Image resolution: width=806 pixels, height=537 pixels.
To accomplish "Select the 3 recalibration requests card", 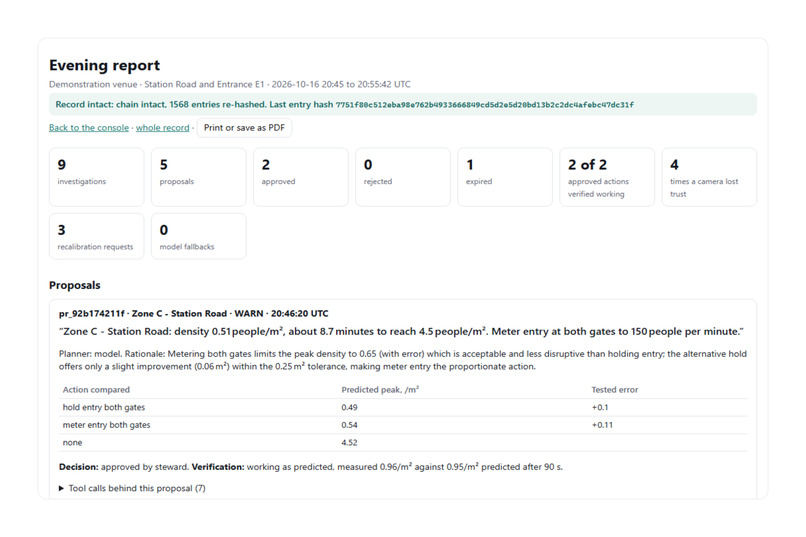I will 97,236.
